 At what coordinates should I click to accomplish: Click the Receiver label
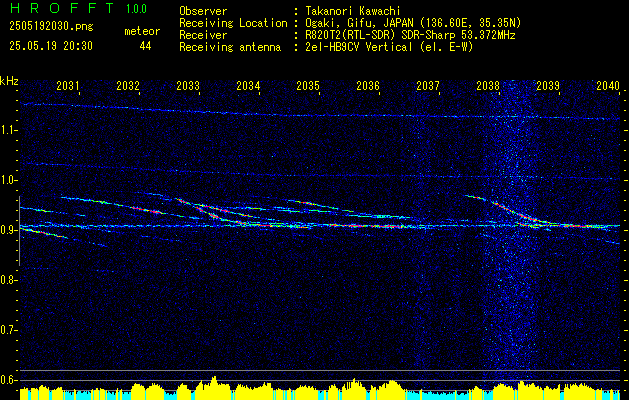click(x=203, y=35)
